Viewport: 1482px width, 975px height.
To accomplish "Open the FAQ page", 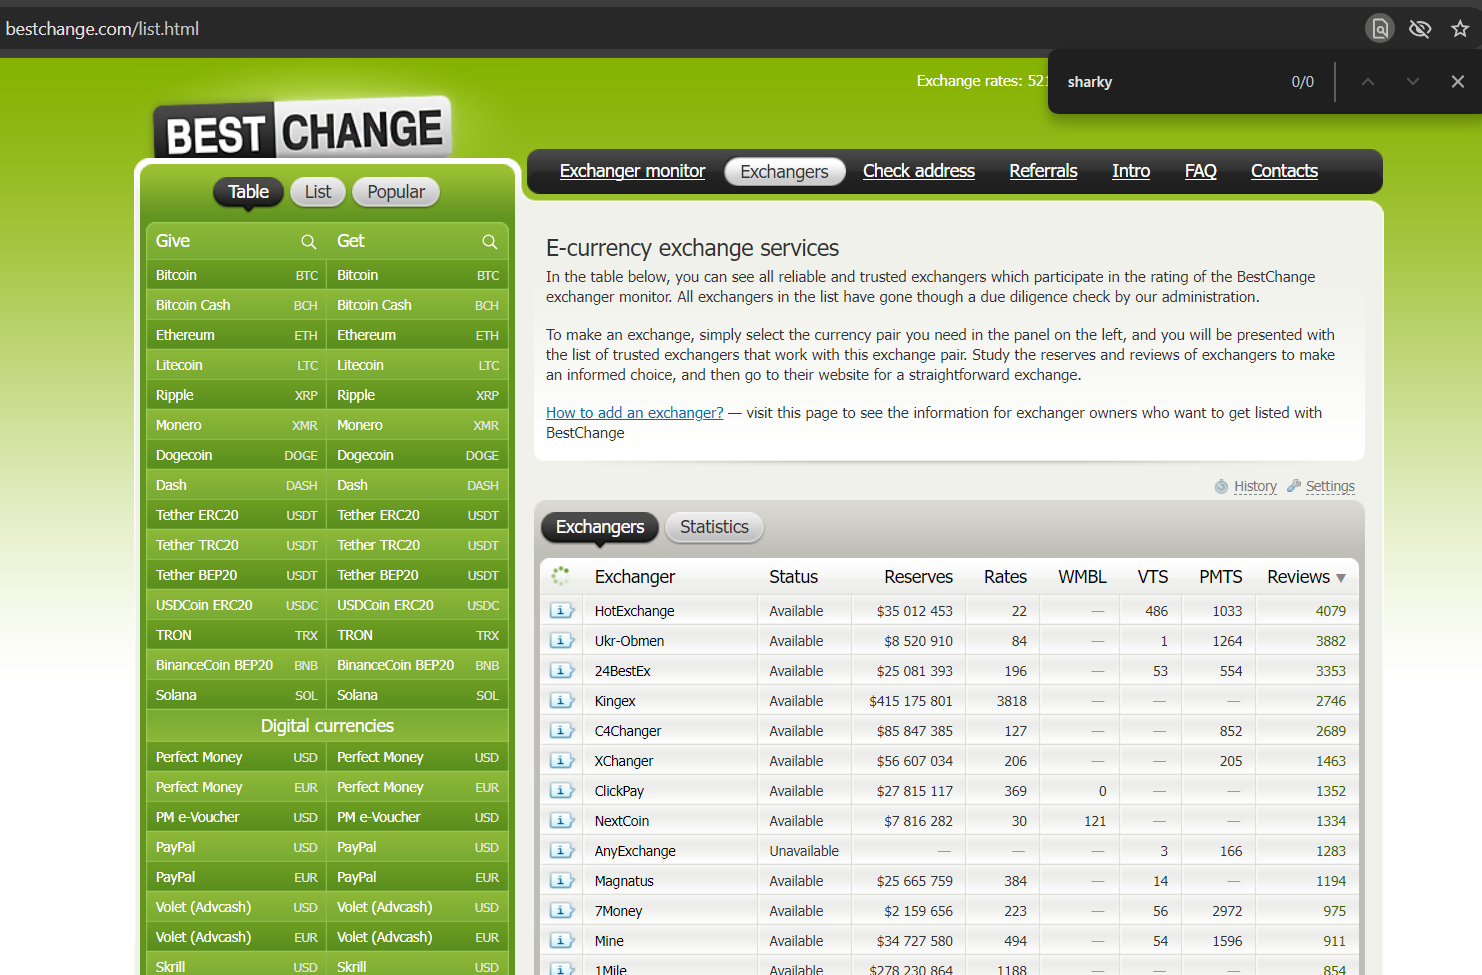I will (1201, 171).
